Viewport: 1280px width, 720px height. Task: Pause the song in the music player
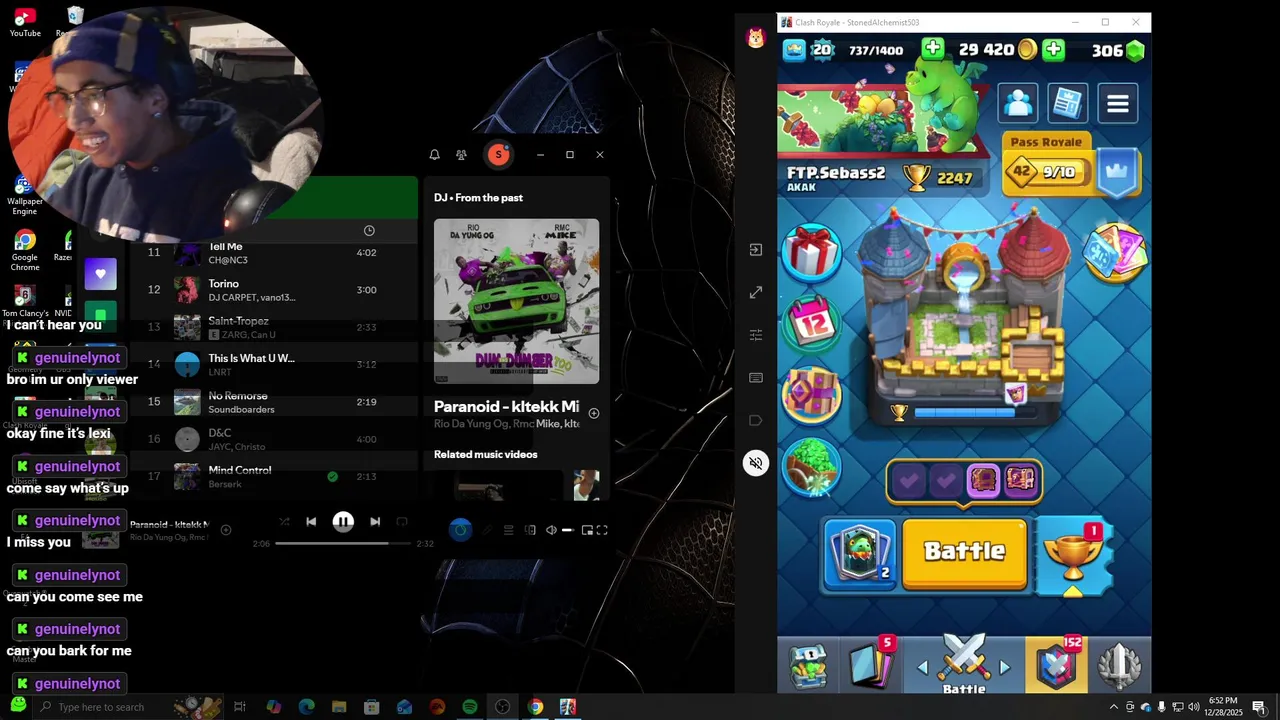343,521
